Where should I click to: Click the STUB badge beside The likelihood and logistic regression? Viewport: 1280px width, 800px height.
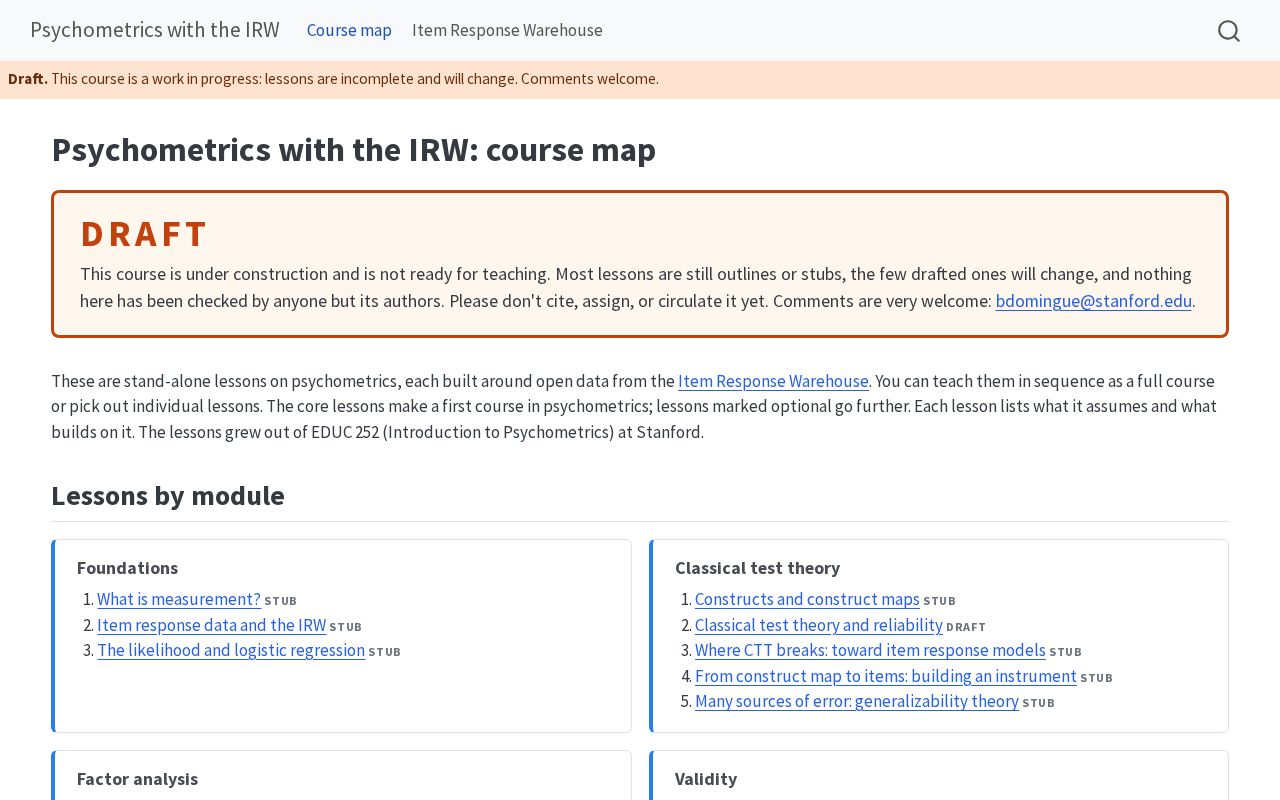pyautogui.click(x=384, y=652)
